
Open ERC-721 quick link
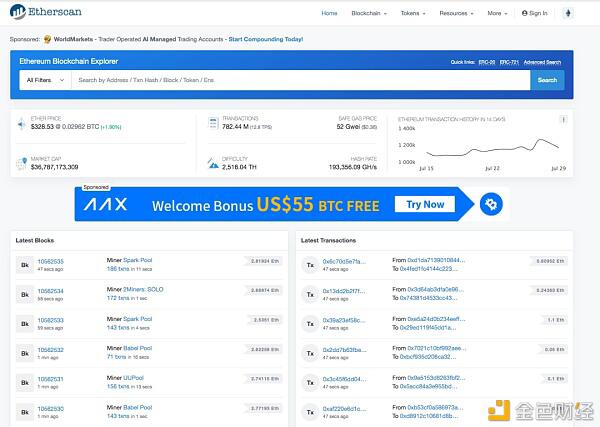pos(509,62)
